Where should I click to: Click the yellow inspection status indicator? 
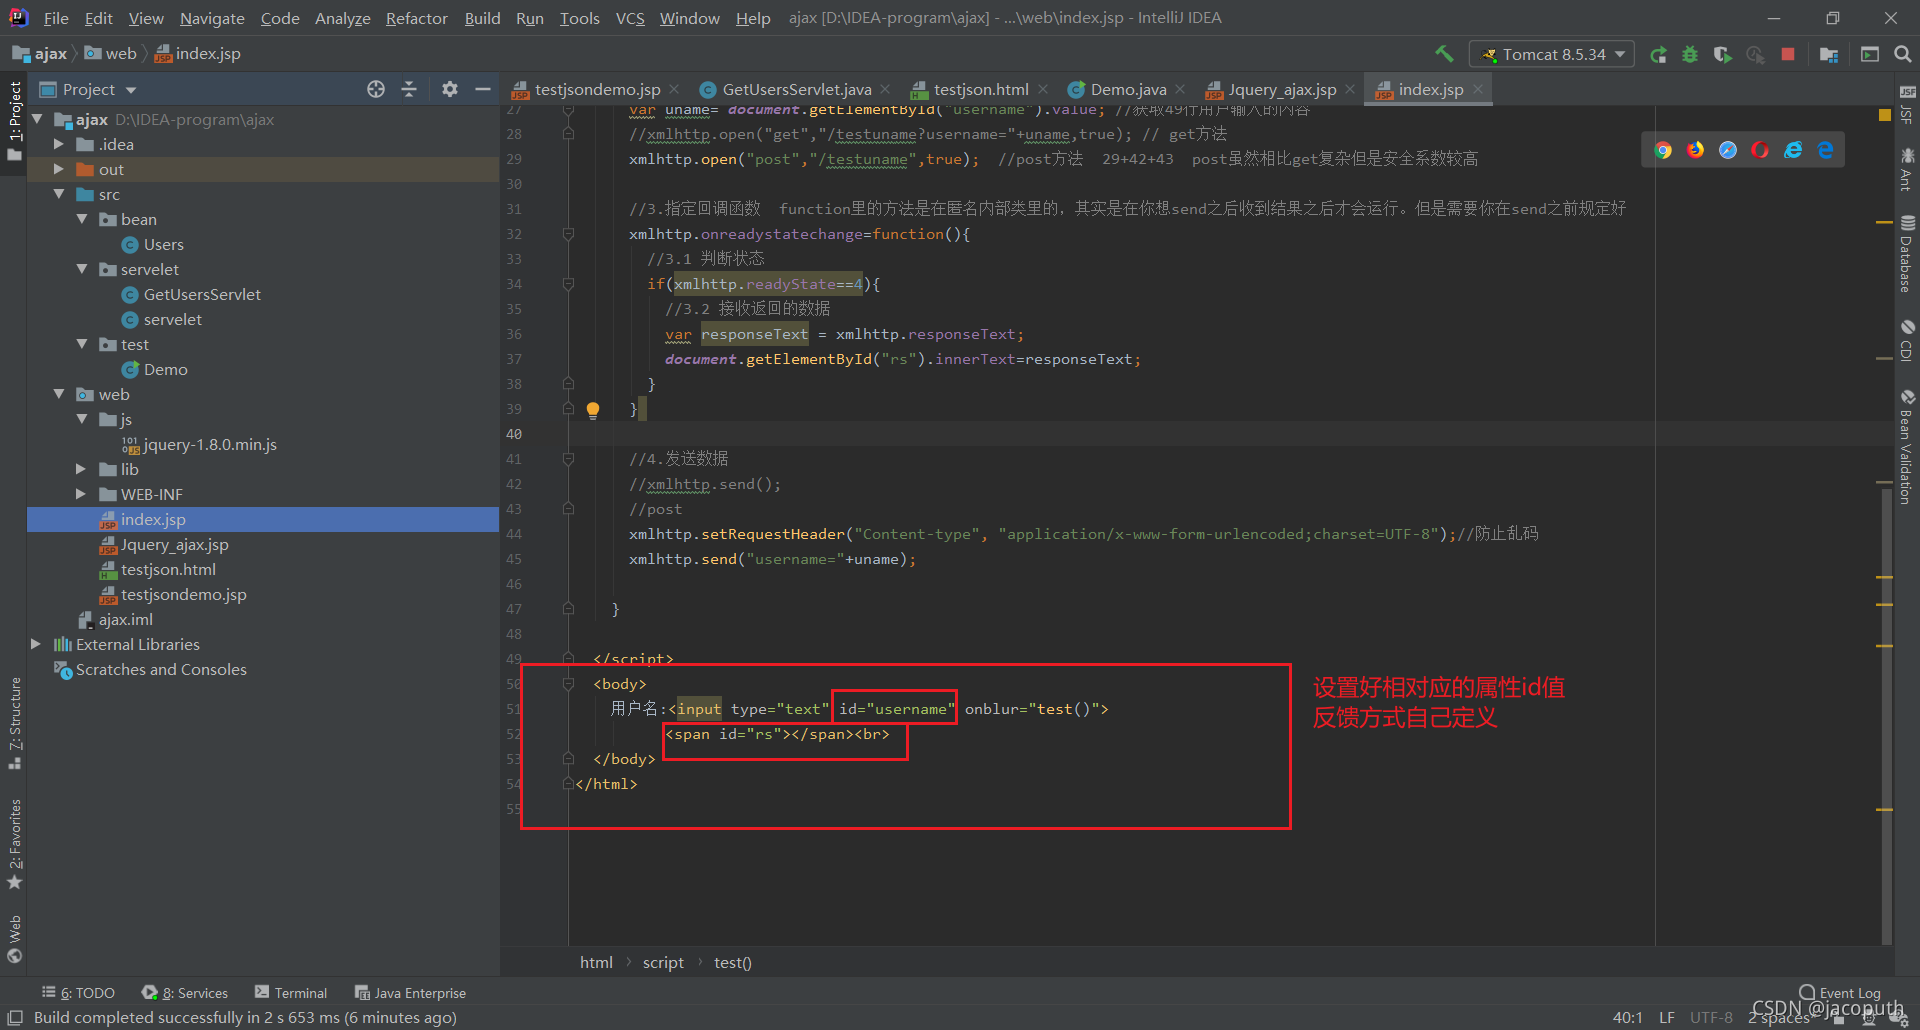[1885, 115]
